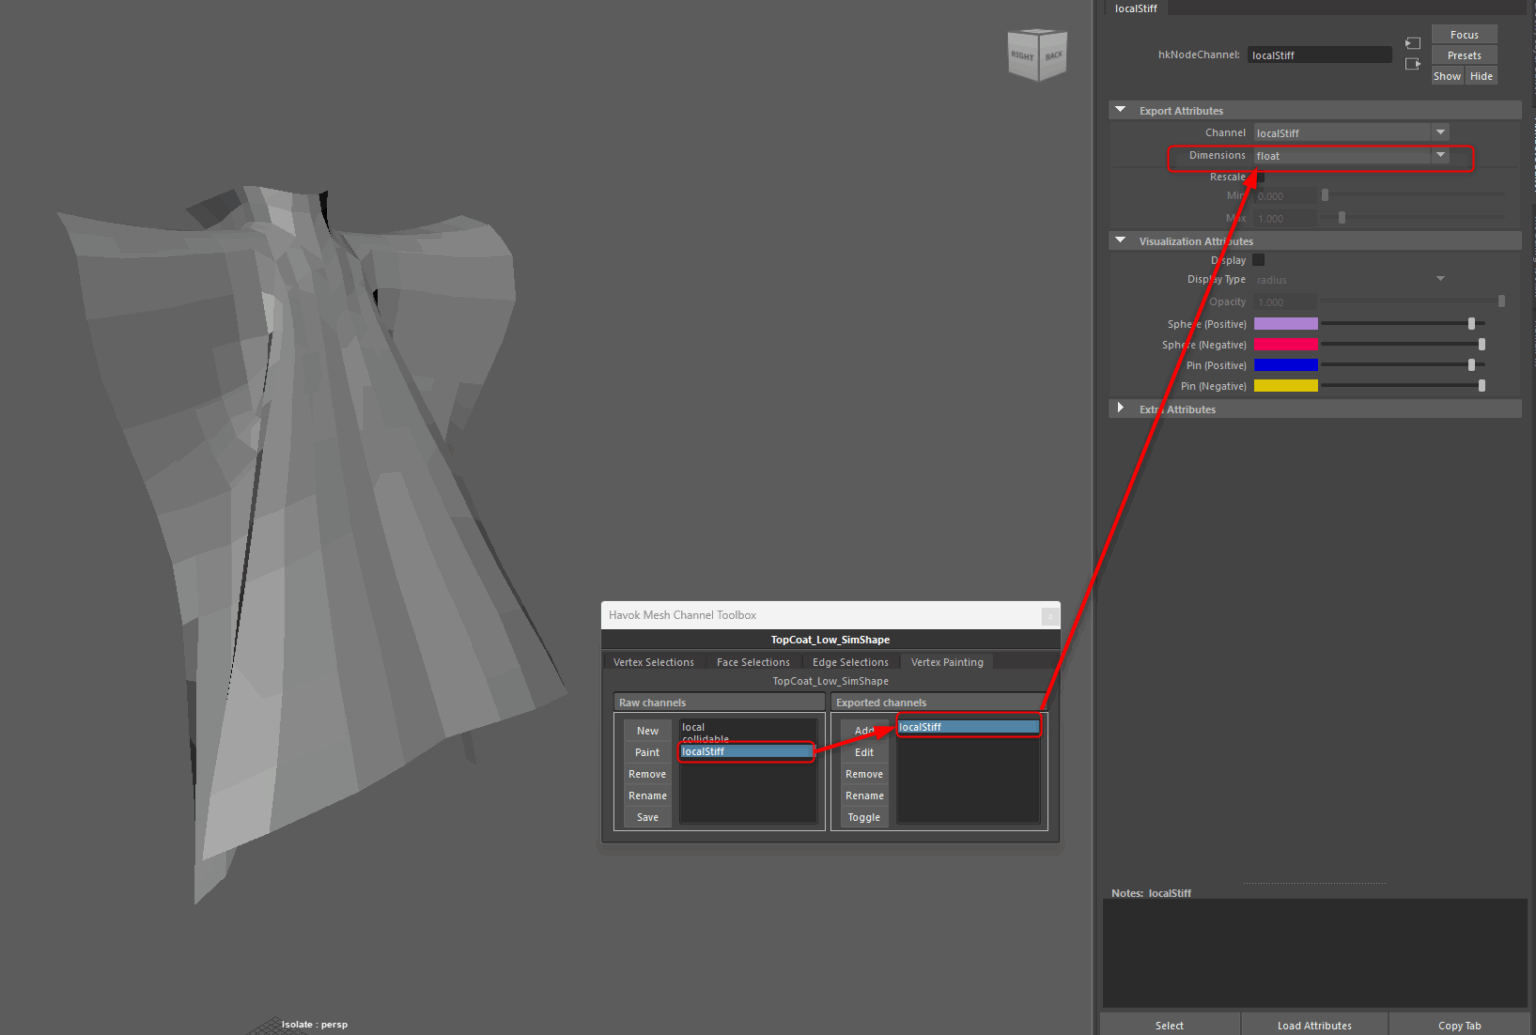Click the hkNodeChannel name input field
The height and width of the screenshot is (1035, 1536).
coord(1318,55)
